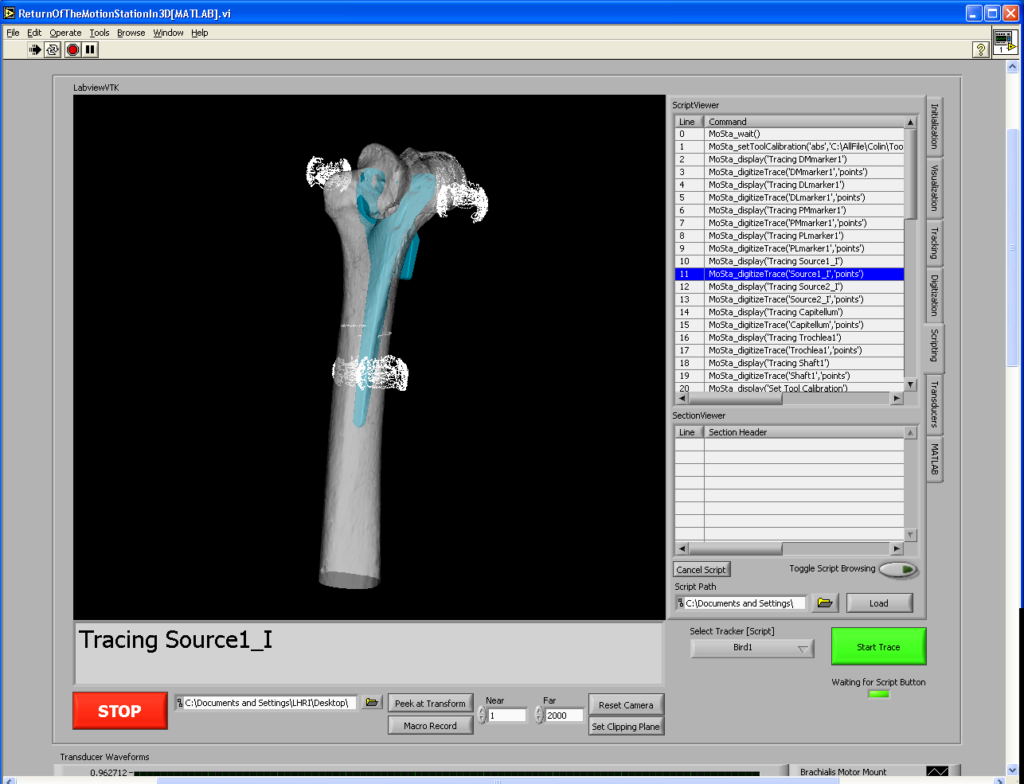Select line MoSta_digitizeTrace('PLmarker1','points')
Image resolution: width=1024 pixels, height=784 pixels.
[790, 248]
